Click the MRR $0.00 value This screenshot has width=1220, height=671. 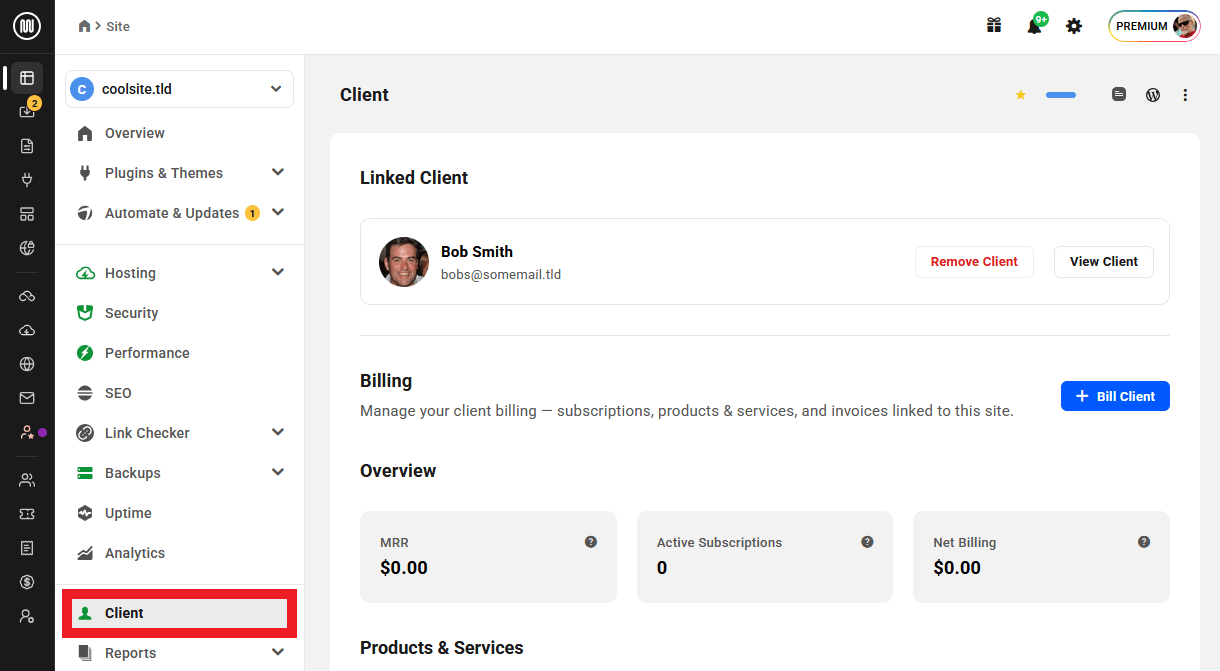[404, 568]
